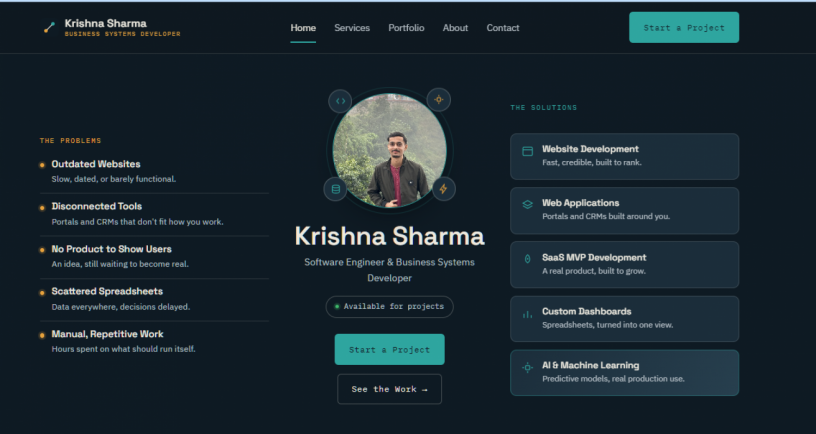Viewport: 816px width, 434px height.
Task: Click the large Krishna Sharma hero heading
Action: pos(389,236)
